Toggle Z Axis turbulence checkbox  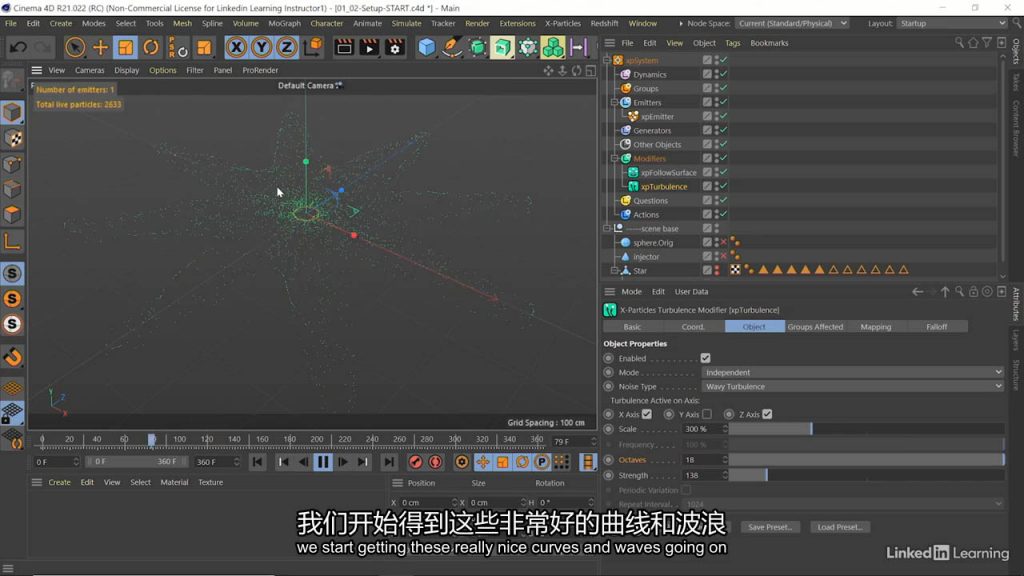click(x=767, y=414)
